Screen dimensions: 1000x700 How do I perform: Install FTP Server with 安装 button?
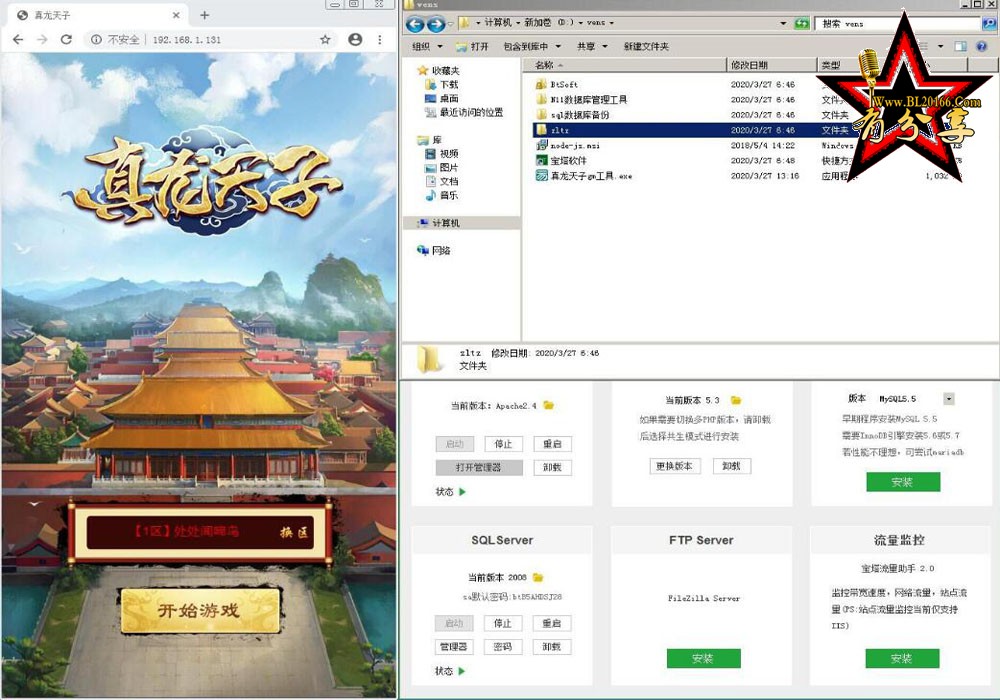pos(703,659)
